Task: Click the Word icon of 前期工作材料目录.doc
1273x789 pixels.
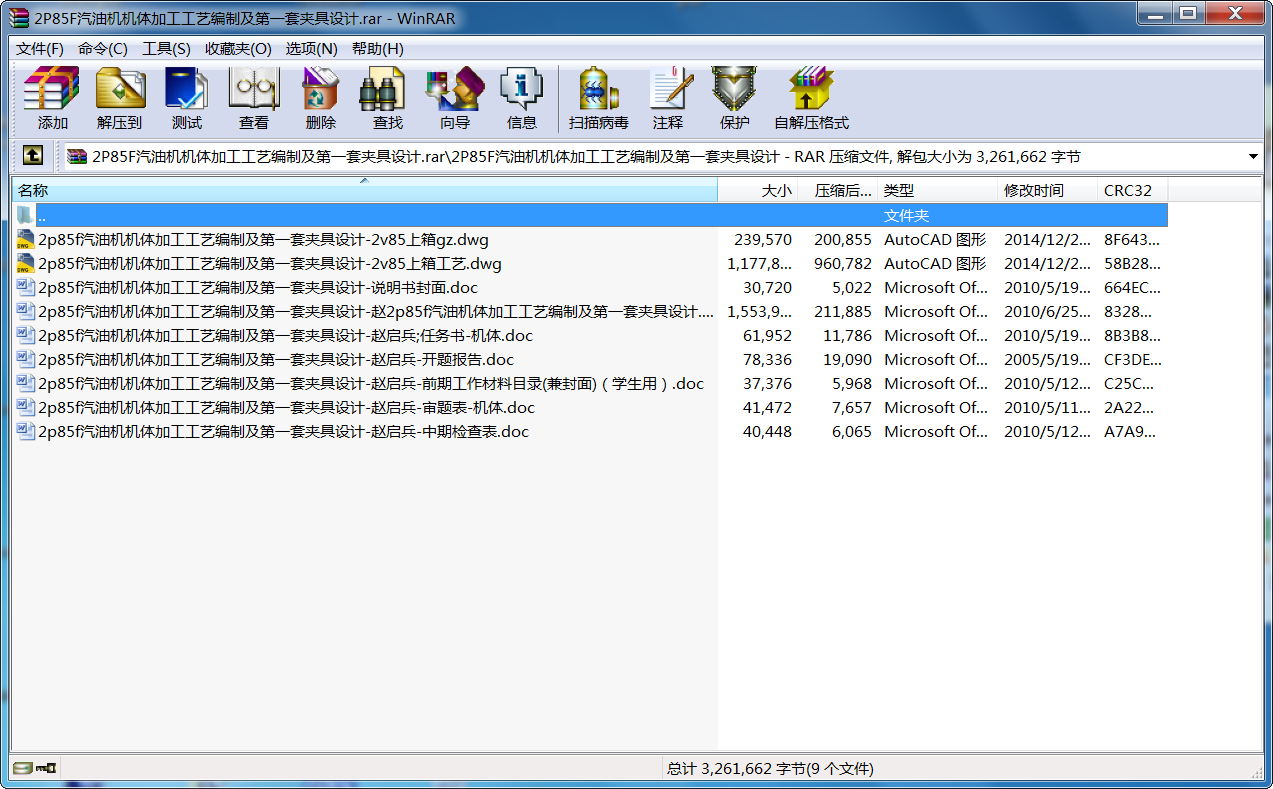Action: click(25, 383)
